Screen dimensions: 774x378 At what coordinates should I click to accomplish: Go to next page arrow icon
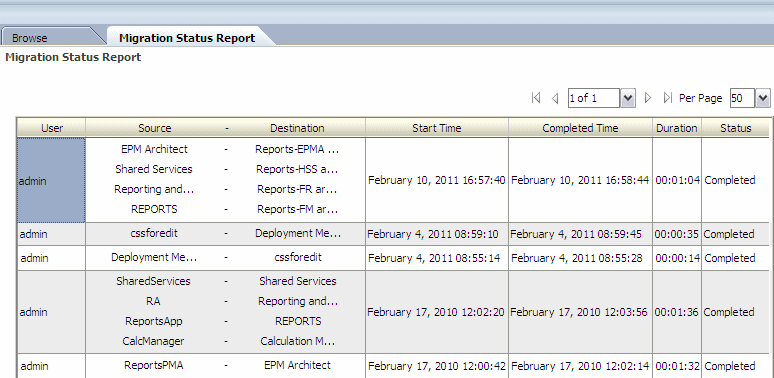point(648,98)
